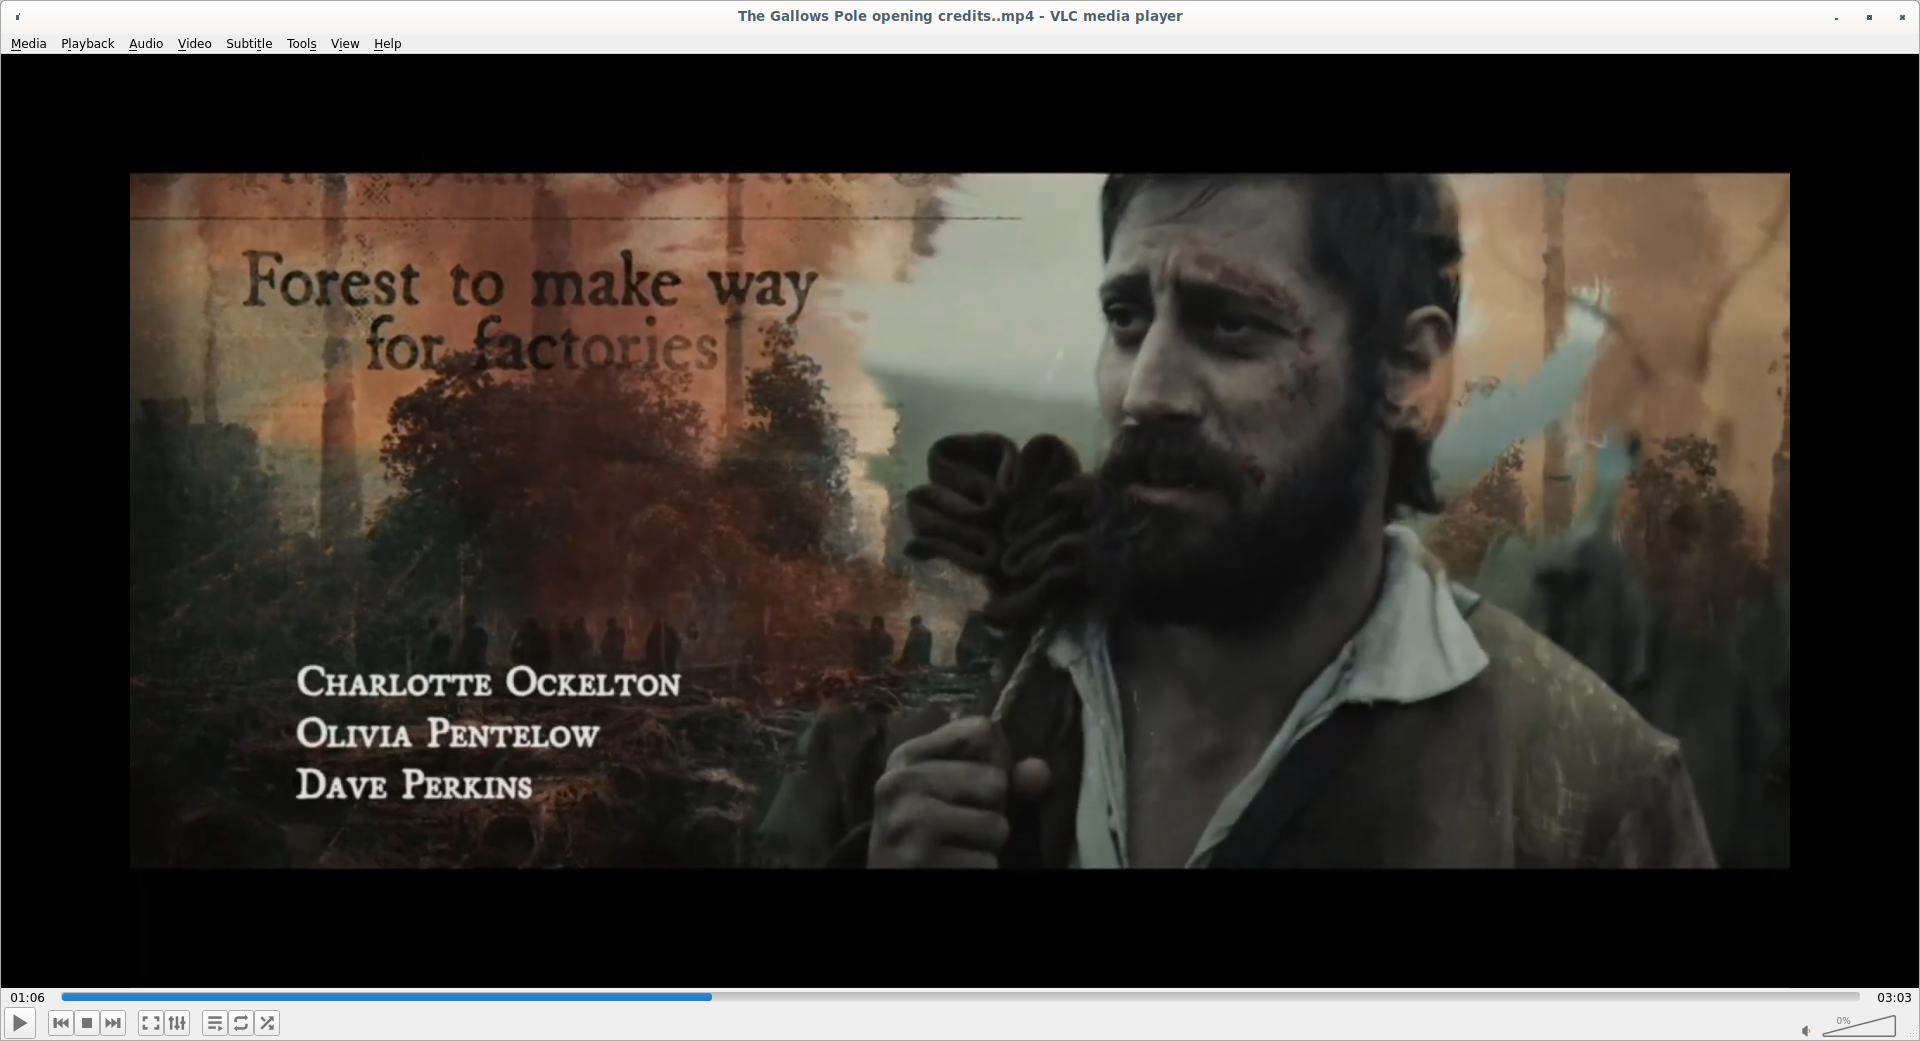Skip to previous media track

[61, 1023]
